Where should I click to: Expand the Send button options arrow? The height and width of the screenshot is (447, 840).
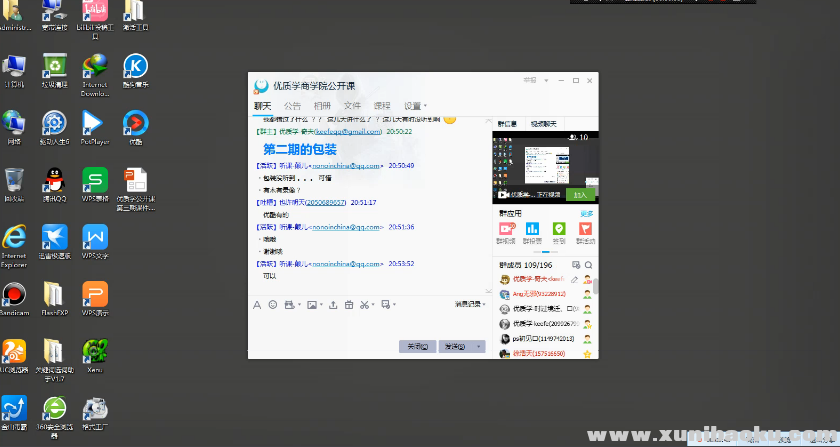(x=480, y=347)
